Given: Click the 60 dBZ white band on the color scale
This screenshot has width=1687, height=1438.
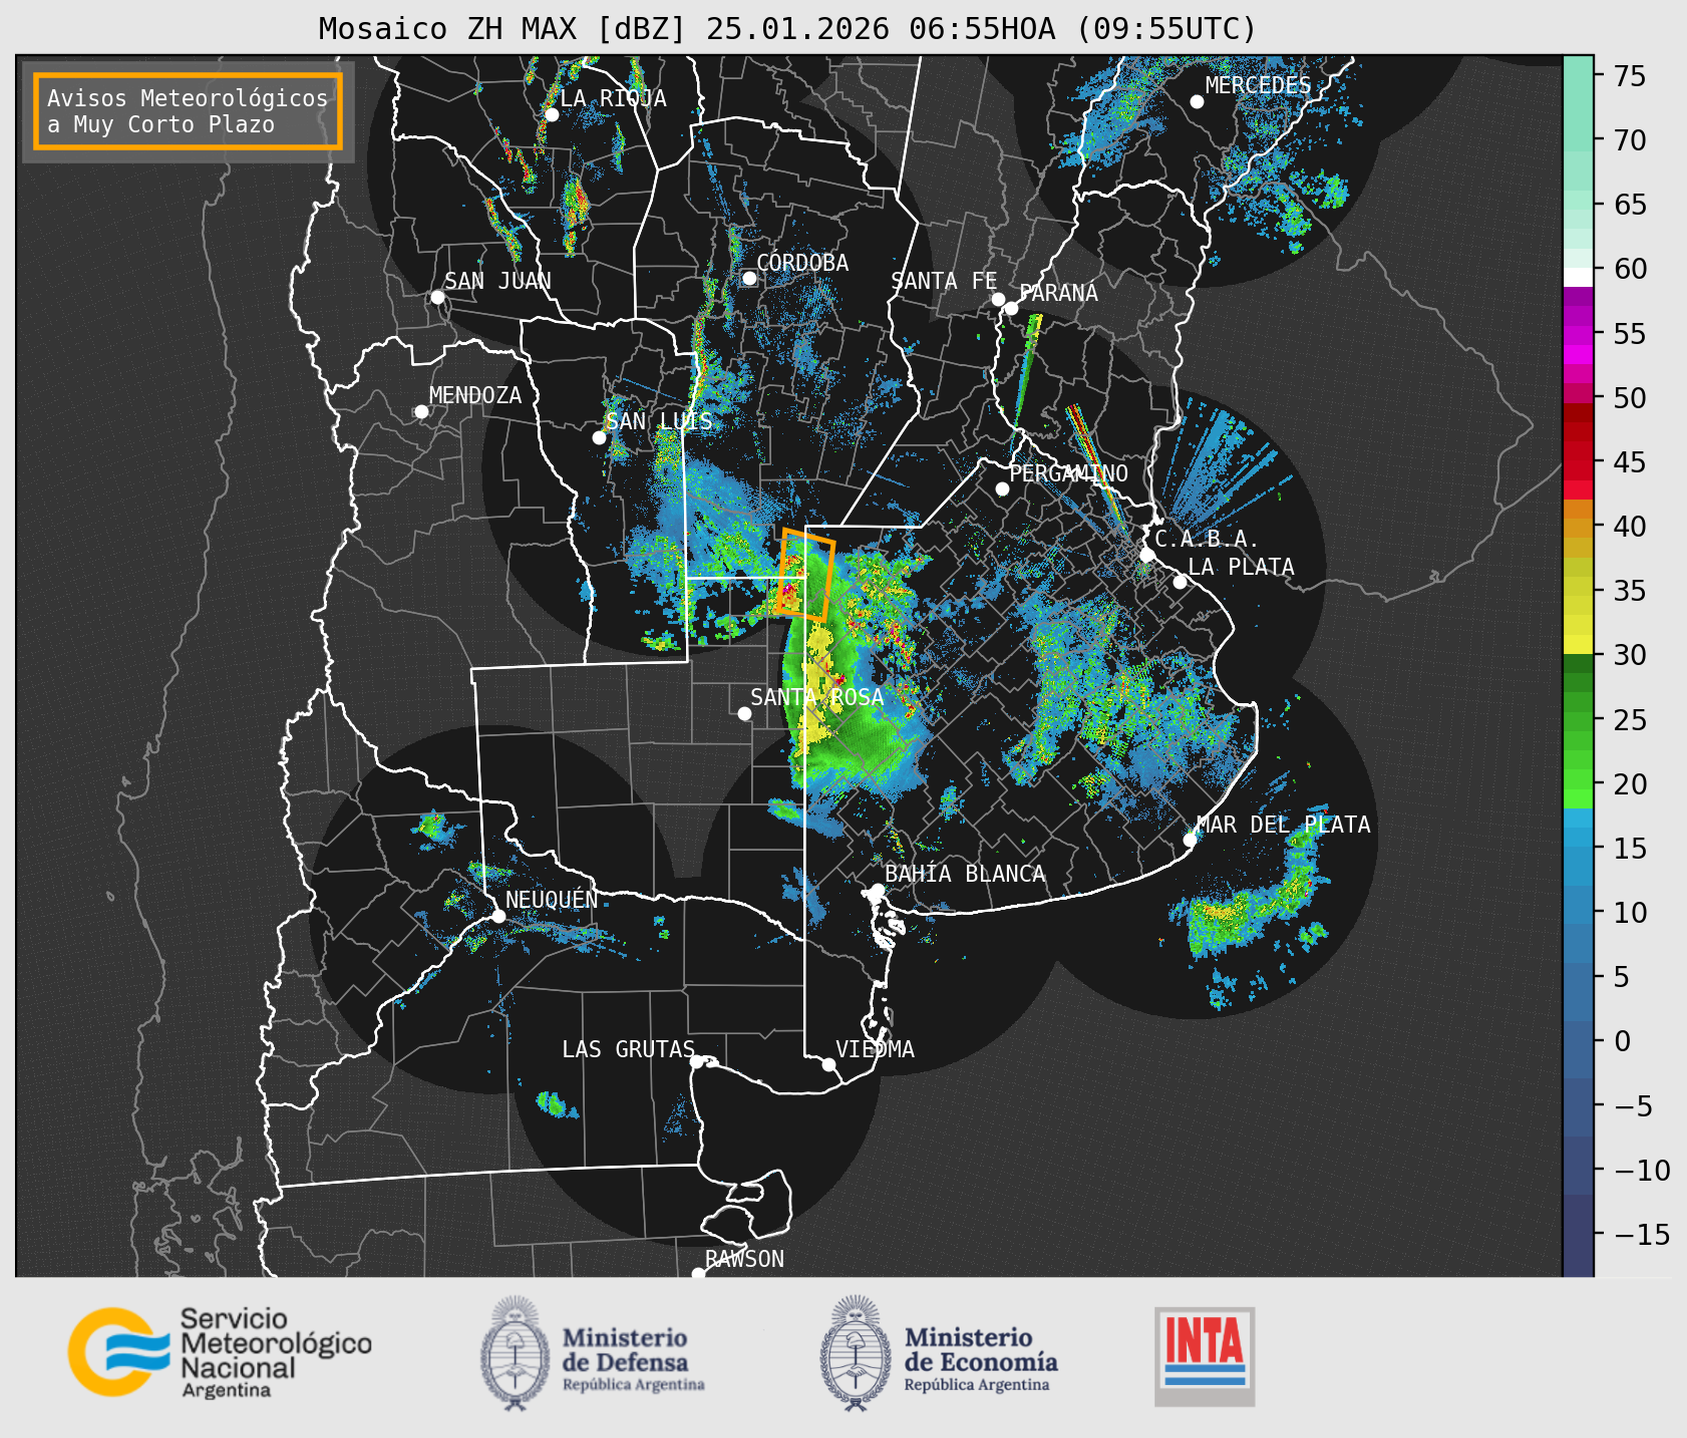Looking at the screenshot, I should click(1578, 277).
